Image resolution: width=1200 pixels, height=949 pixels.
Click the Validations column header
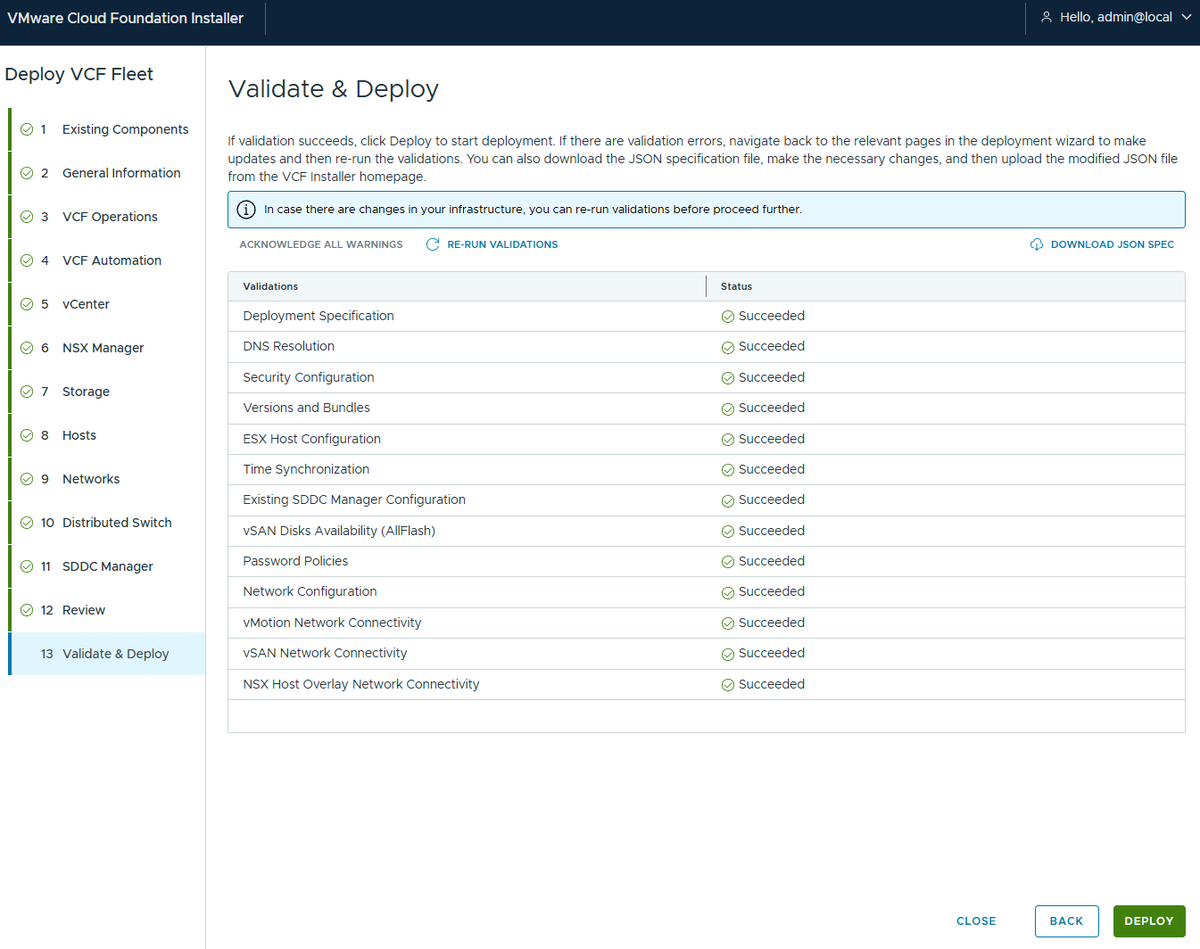pyautogui.click(x=467, y=286)
